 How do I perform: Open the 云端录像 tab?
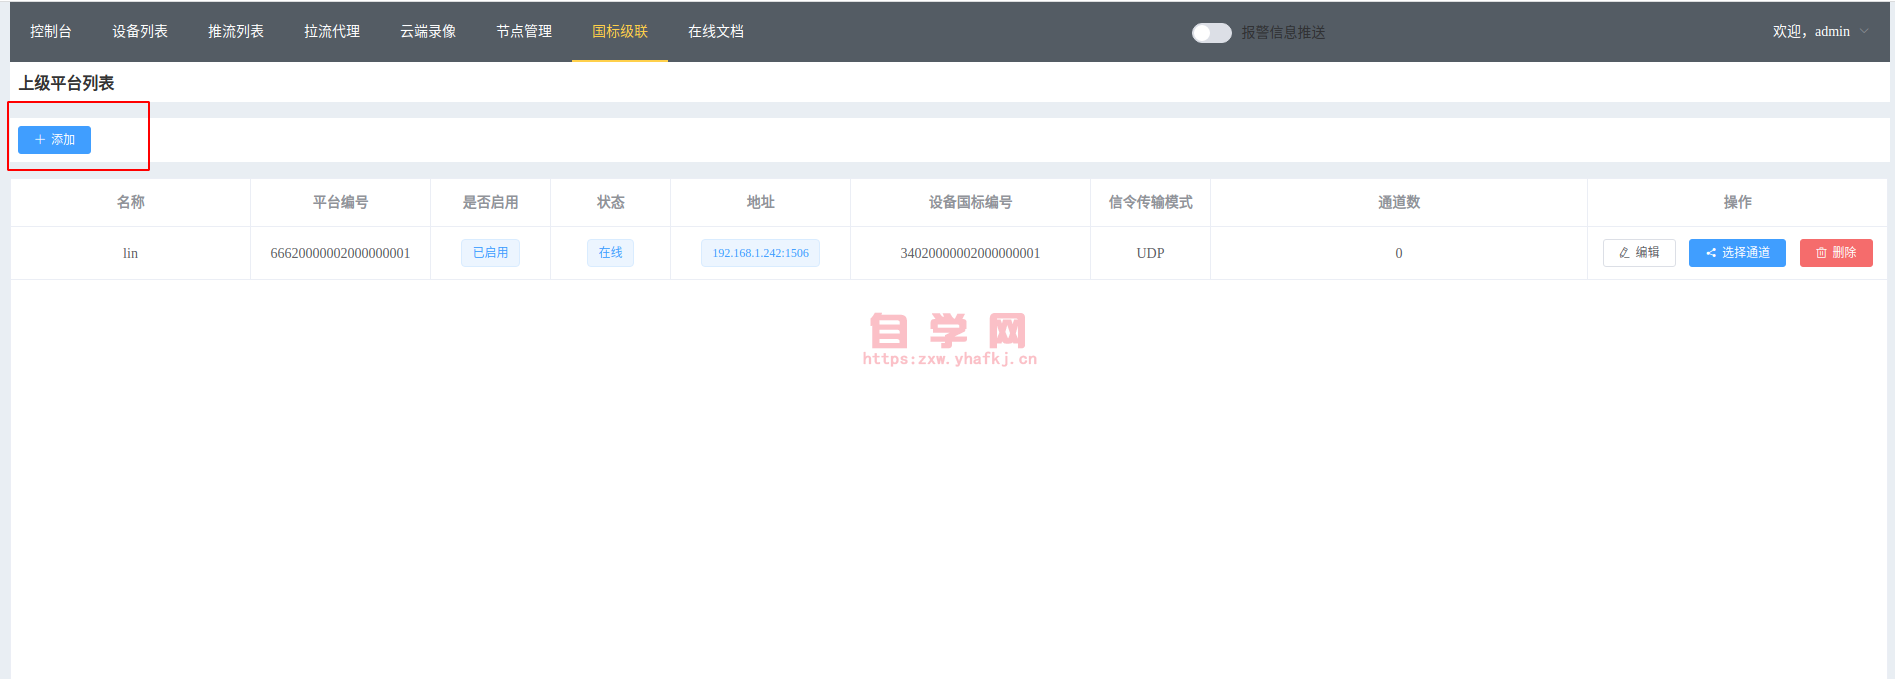pos(428,32)
